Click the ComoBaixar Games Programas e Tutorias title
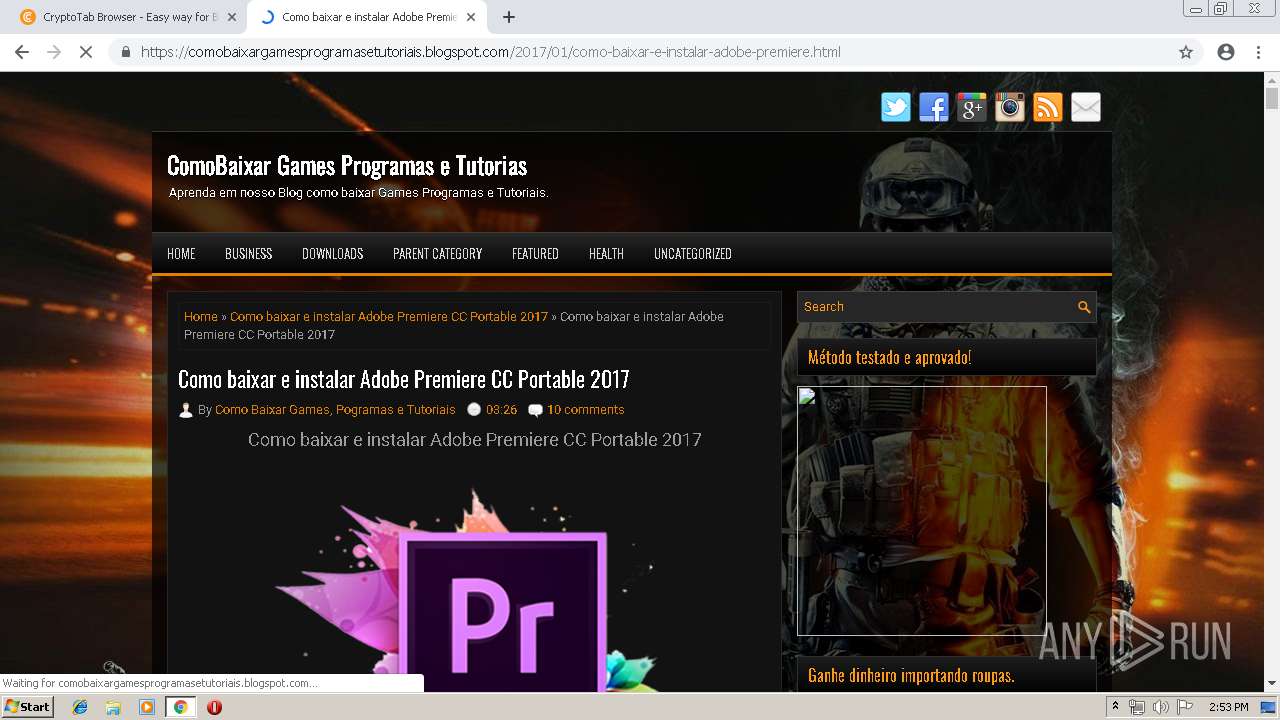 pyautogui.click(x=347, y=165)
